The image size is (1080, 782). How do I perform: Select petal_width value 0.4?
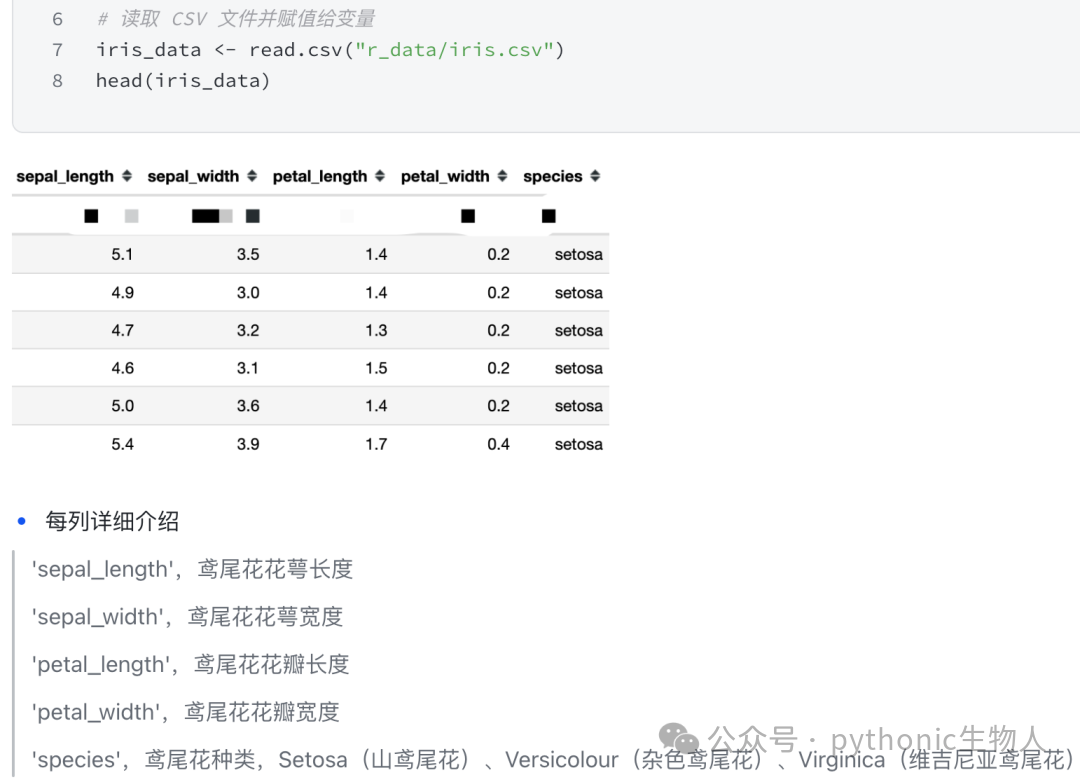[498, 444]
